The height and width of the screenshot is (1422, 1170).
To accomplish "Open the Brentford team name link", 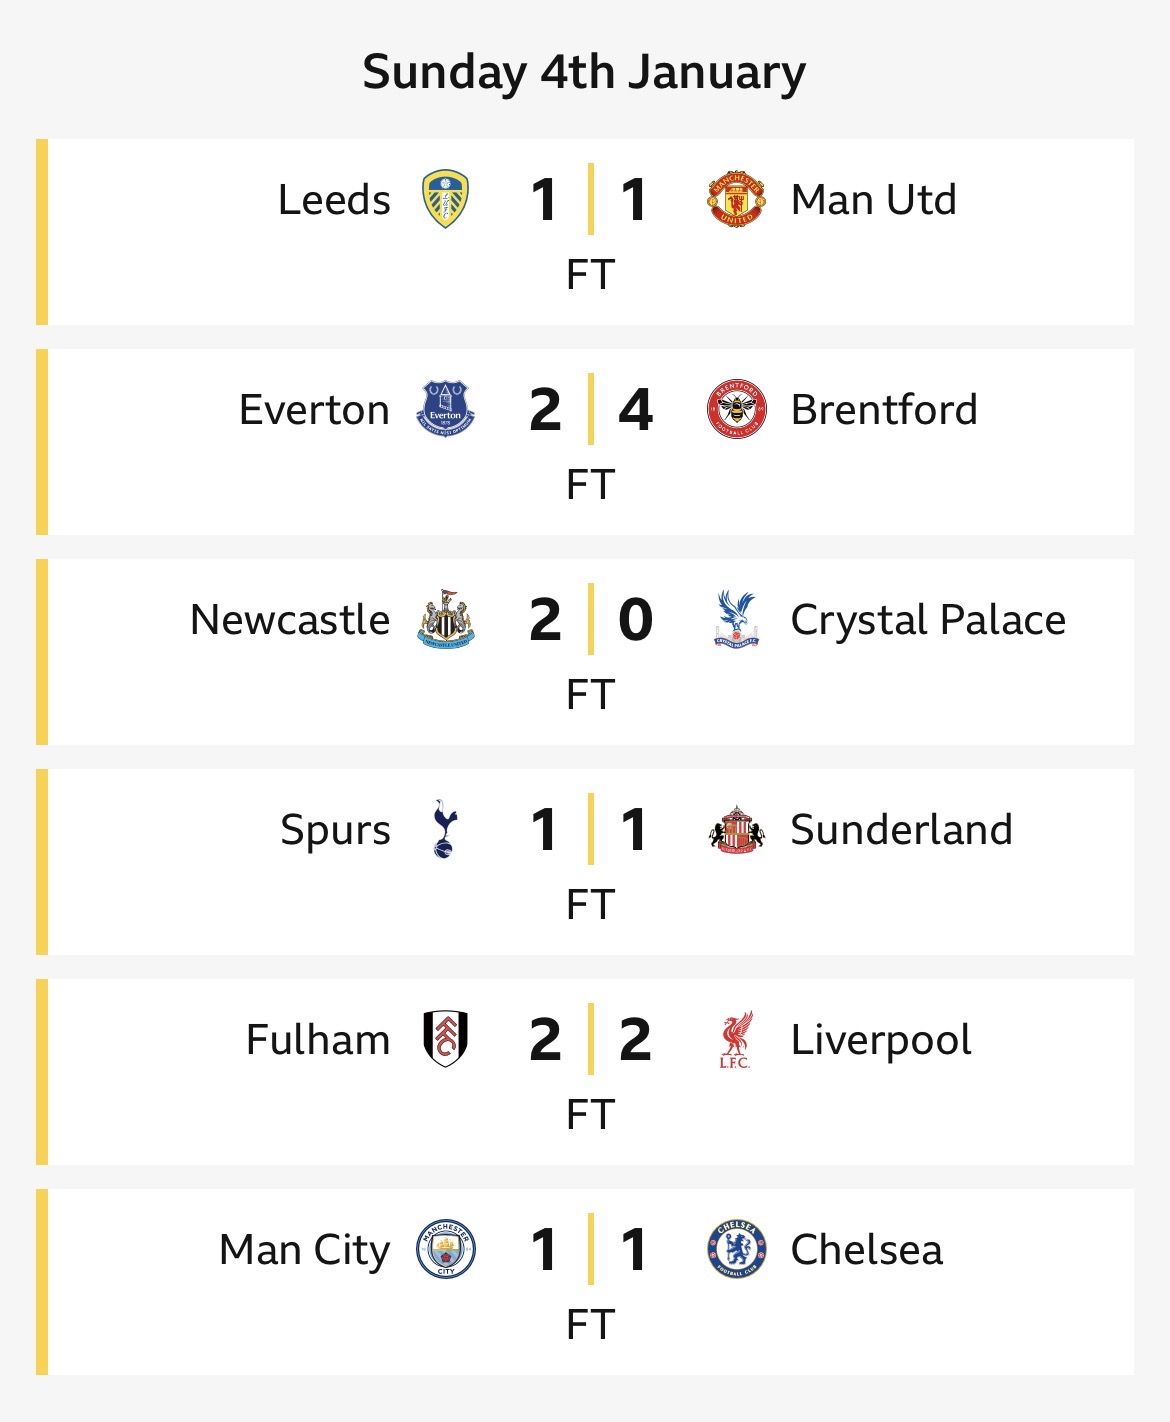I will pyautogui.click(x=884, y=410).
